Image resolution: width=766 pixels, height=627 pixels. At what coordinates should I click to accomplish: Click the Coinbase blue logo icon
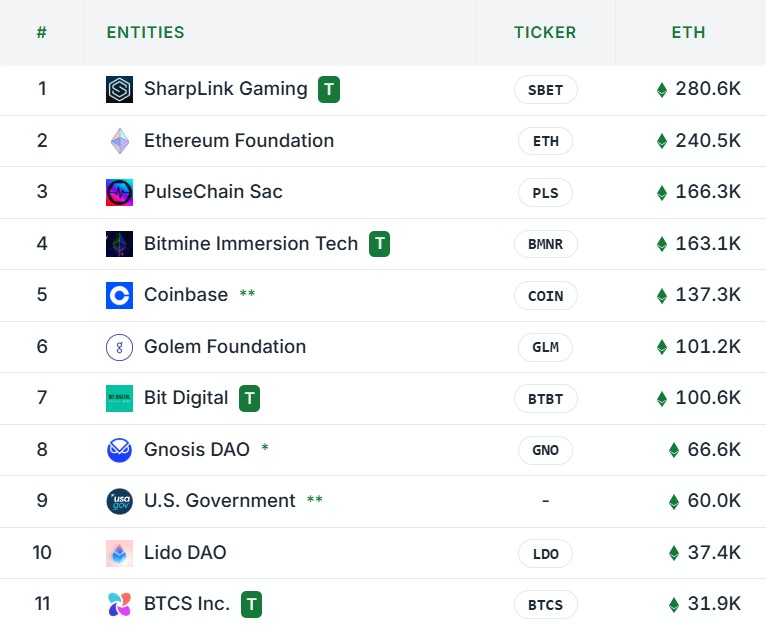pos(119,295)
